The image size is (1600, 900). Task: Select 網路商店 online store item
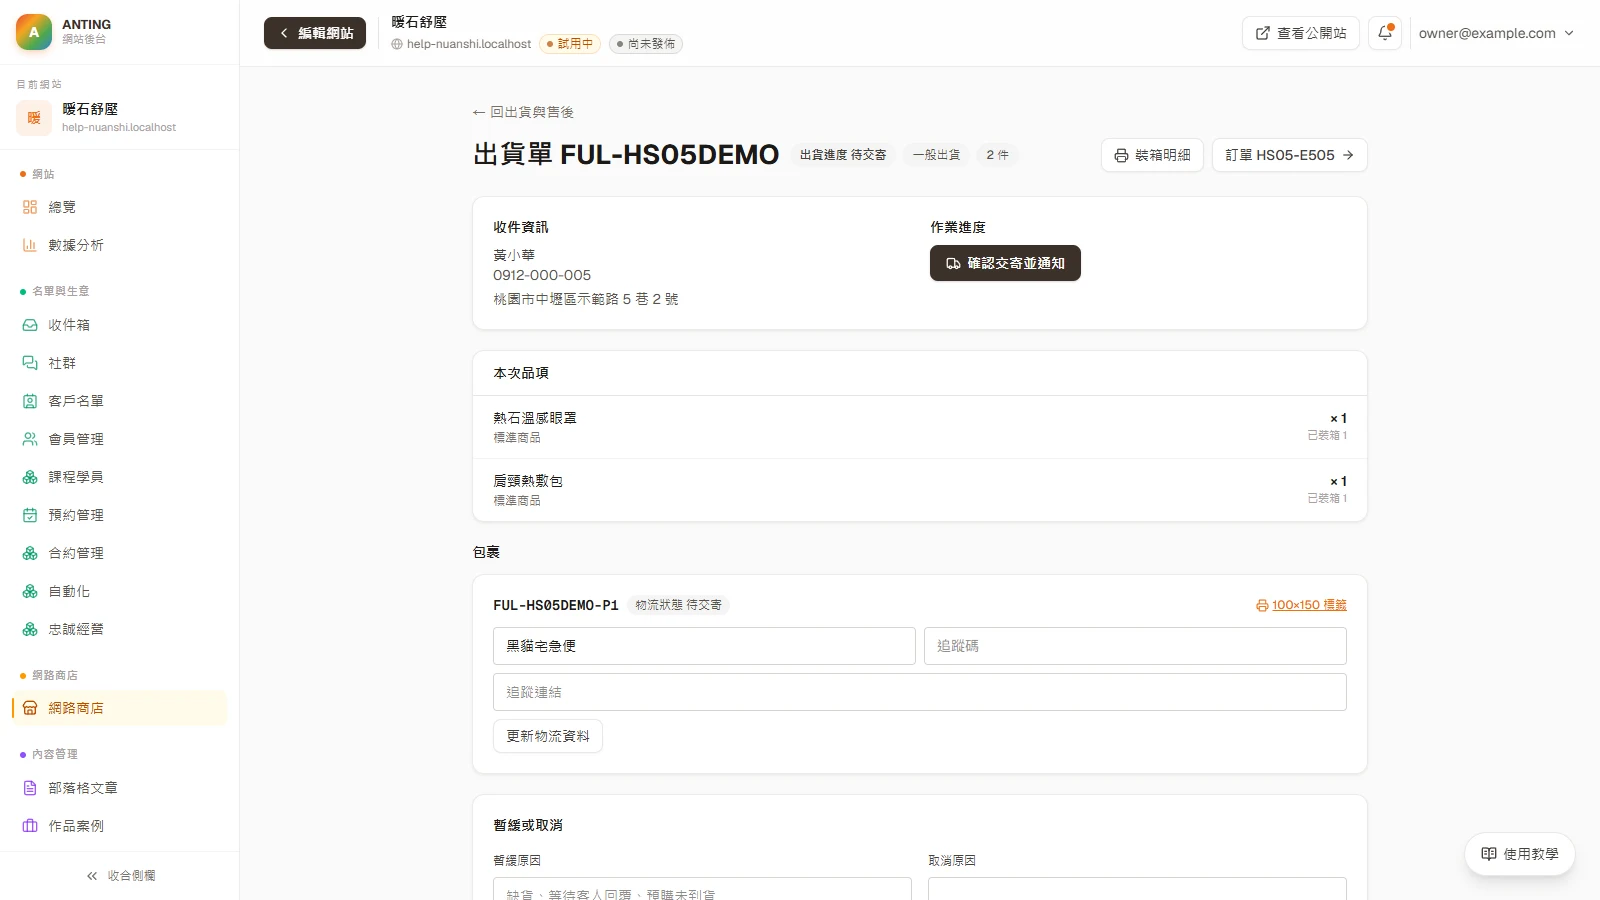click(120, 708)
